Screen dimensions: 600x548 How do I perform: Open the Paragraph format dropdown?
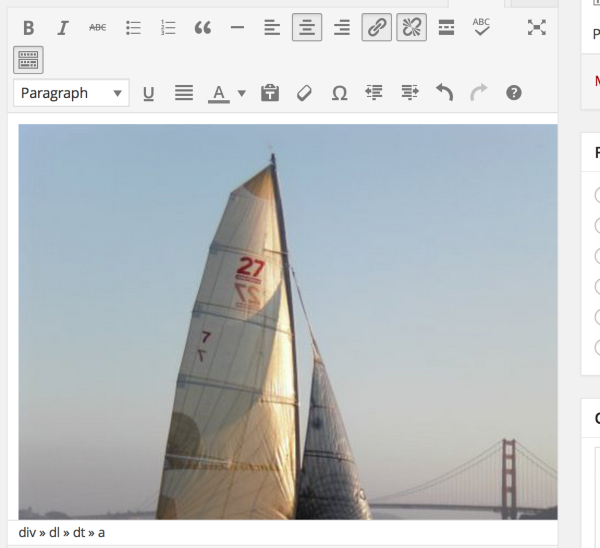(x=71, y=93)
